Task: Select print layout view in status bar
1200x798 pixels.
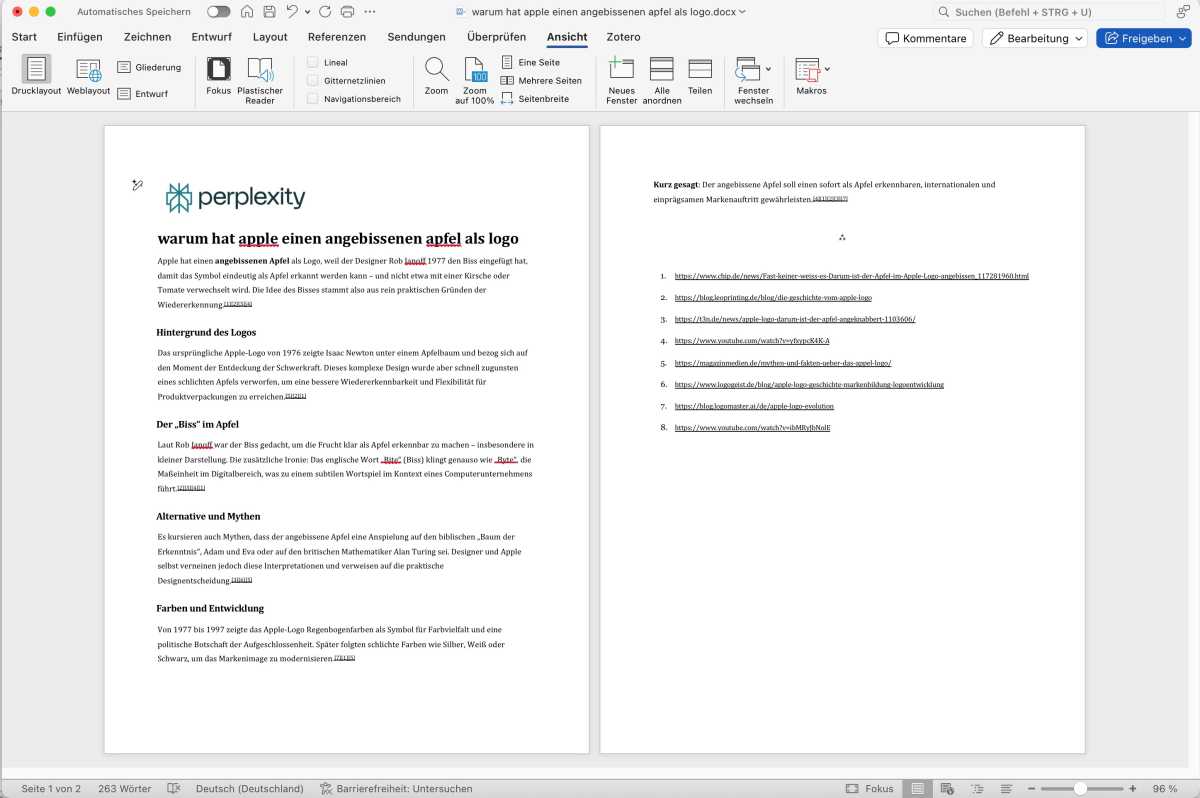Action: click(x=917, y=788)
